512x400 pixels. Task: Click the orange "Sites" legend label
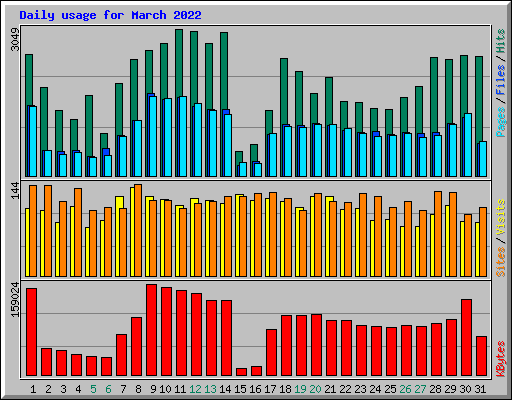click(x=501, y=262)
